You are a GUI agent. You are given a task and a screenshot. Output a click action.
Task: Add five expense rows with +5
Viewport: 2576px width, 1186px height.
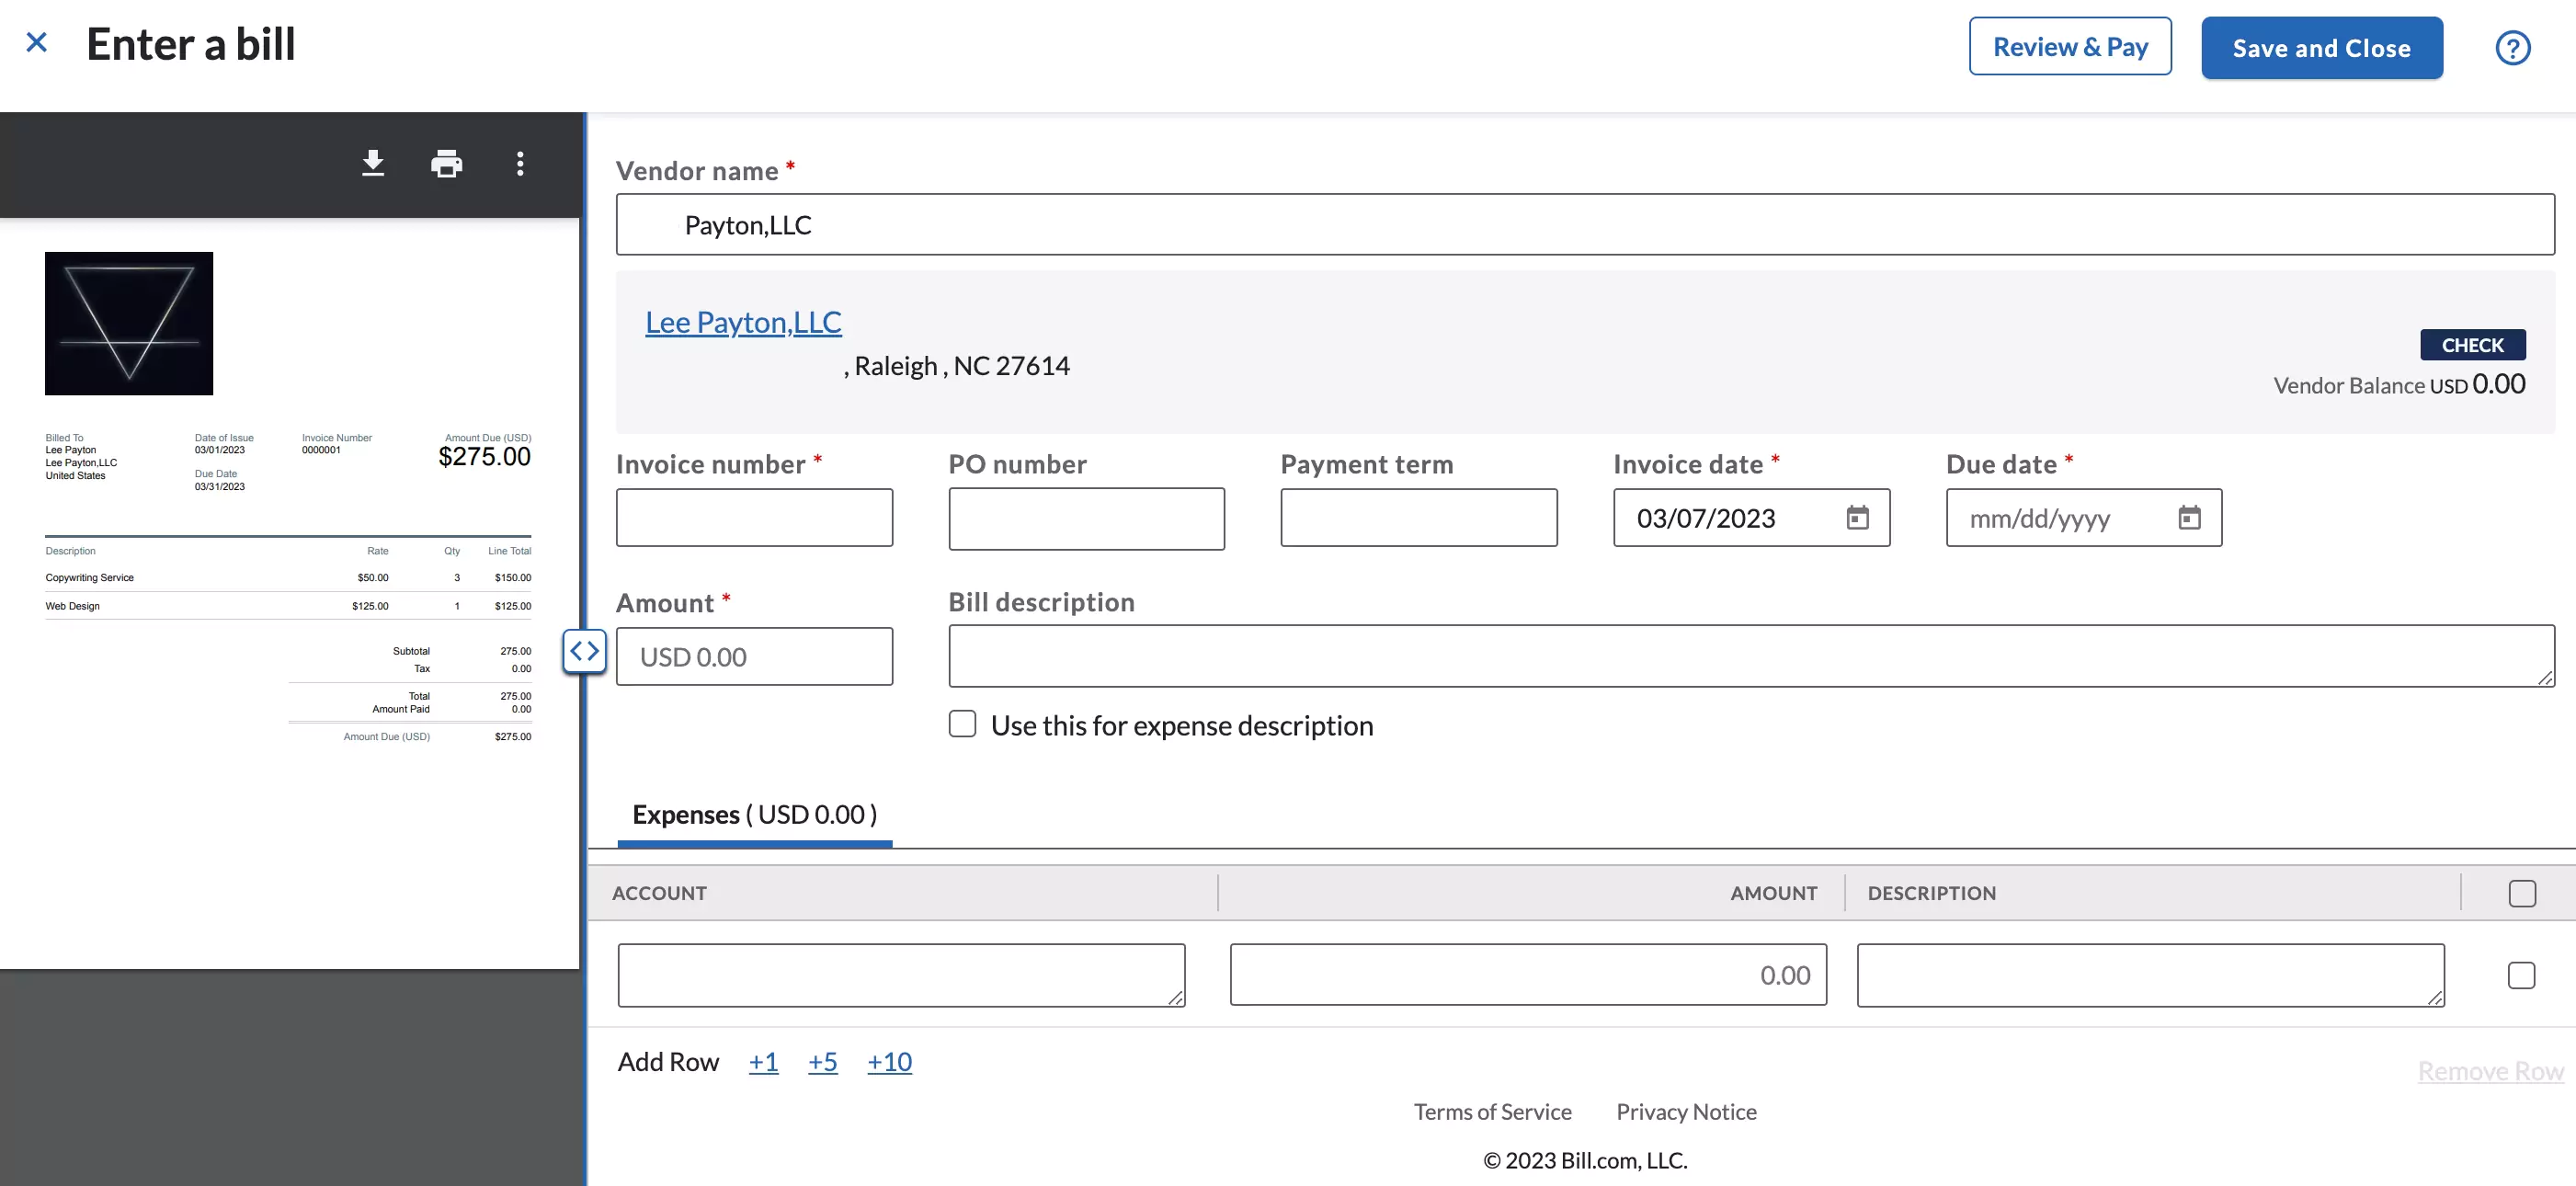pyautogui.click(x=822, y=1061)
